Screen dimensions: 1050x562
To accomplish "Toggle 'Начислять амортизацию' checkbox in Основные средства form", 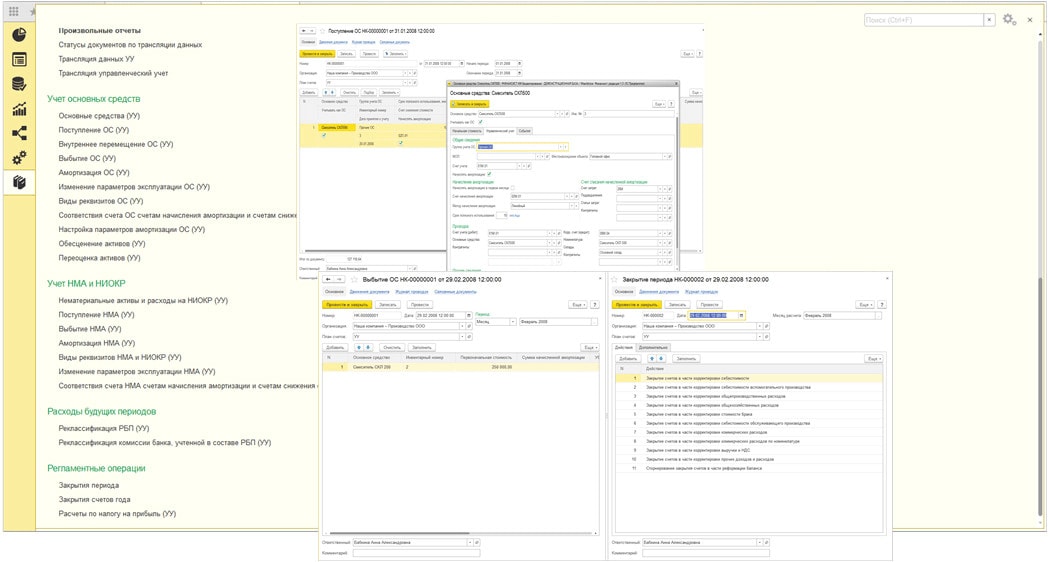I will click(490, 174).
